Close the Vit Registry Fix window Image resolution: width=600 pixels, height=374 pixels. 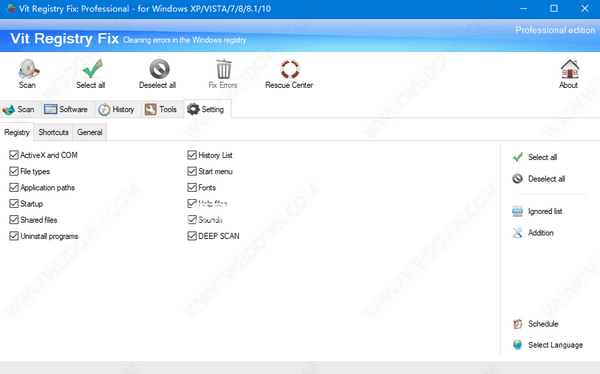(x=585, y=8)
